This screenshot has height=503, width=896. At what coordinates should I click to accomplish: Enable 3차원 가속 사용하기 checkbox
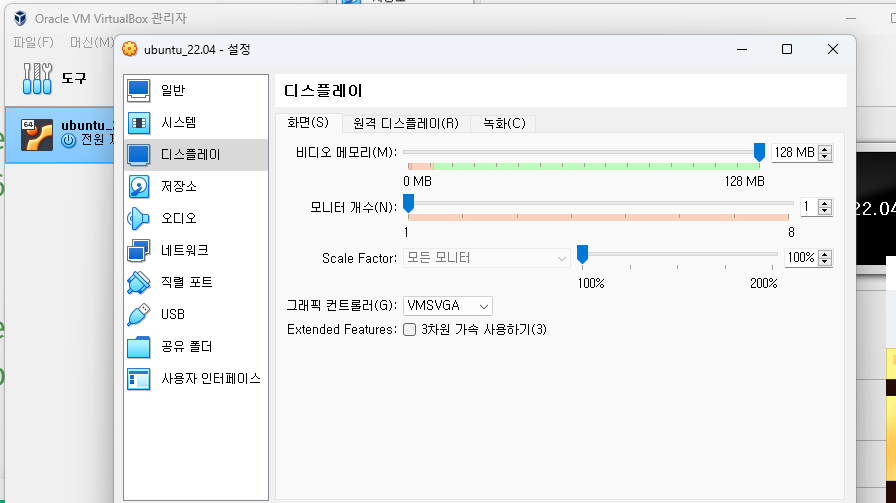coord(409,329)
